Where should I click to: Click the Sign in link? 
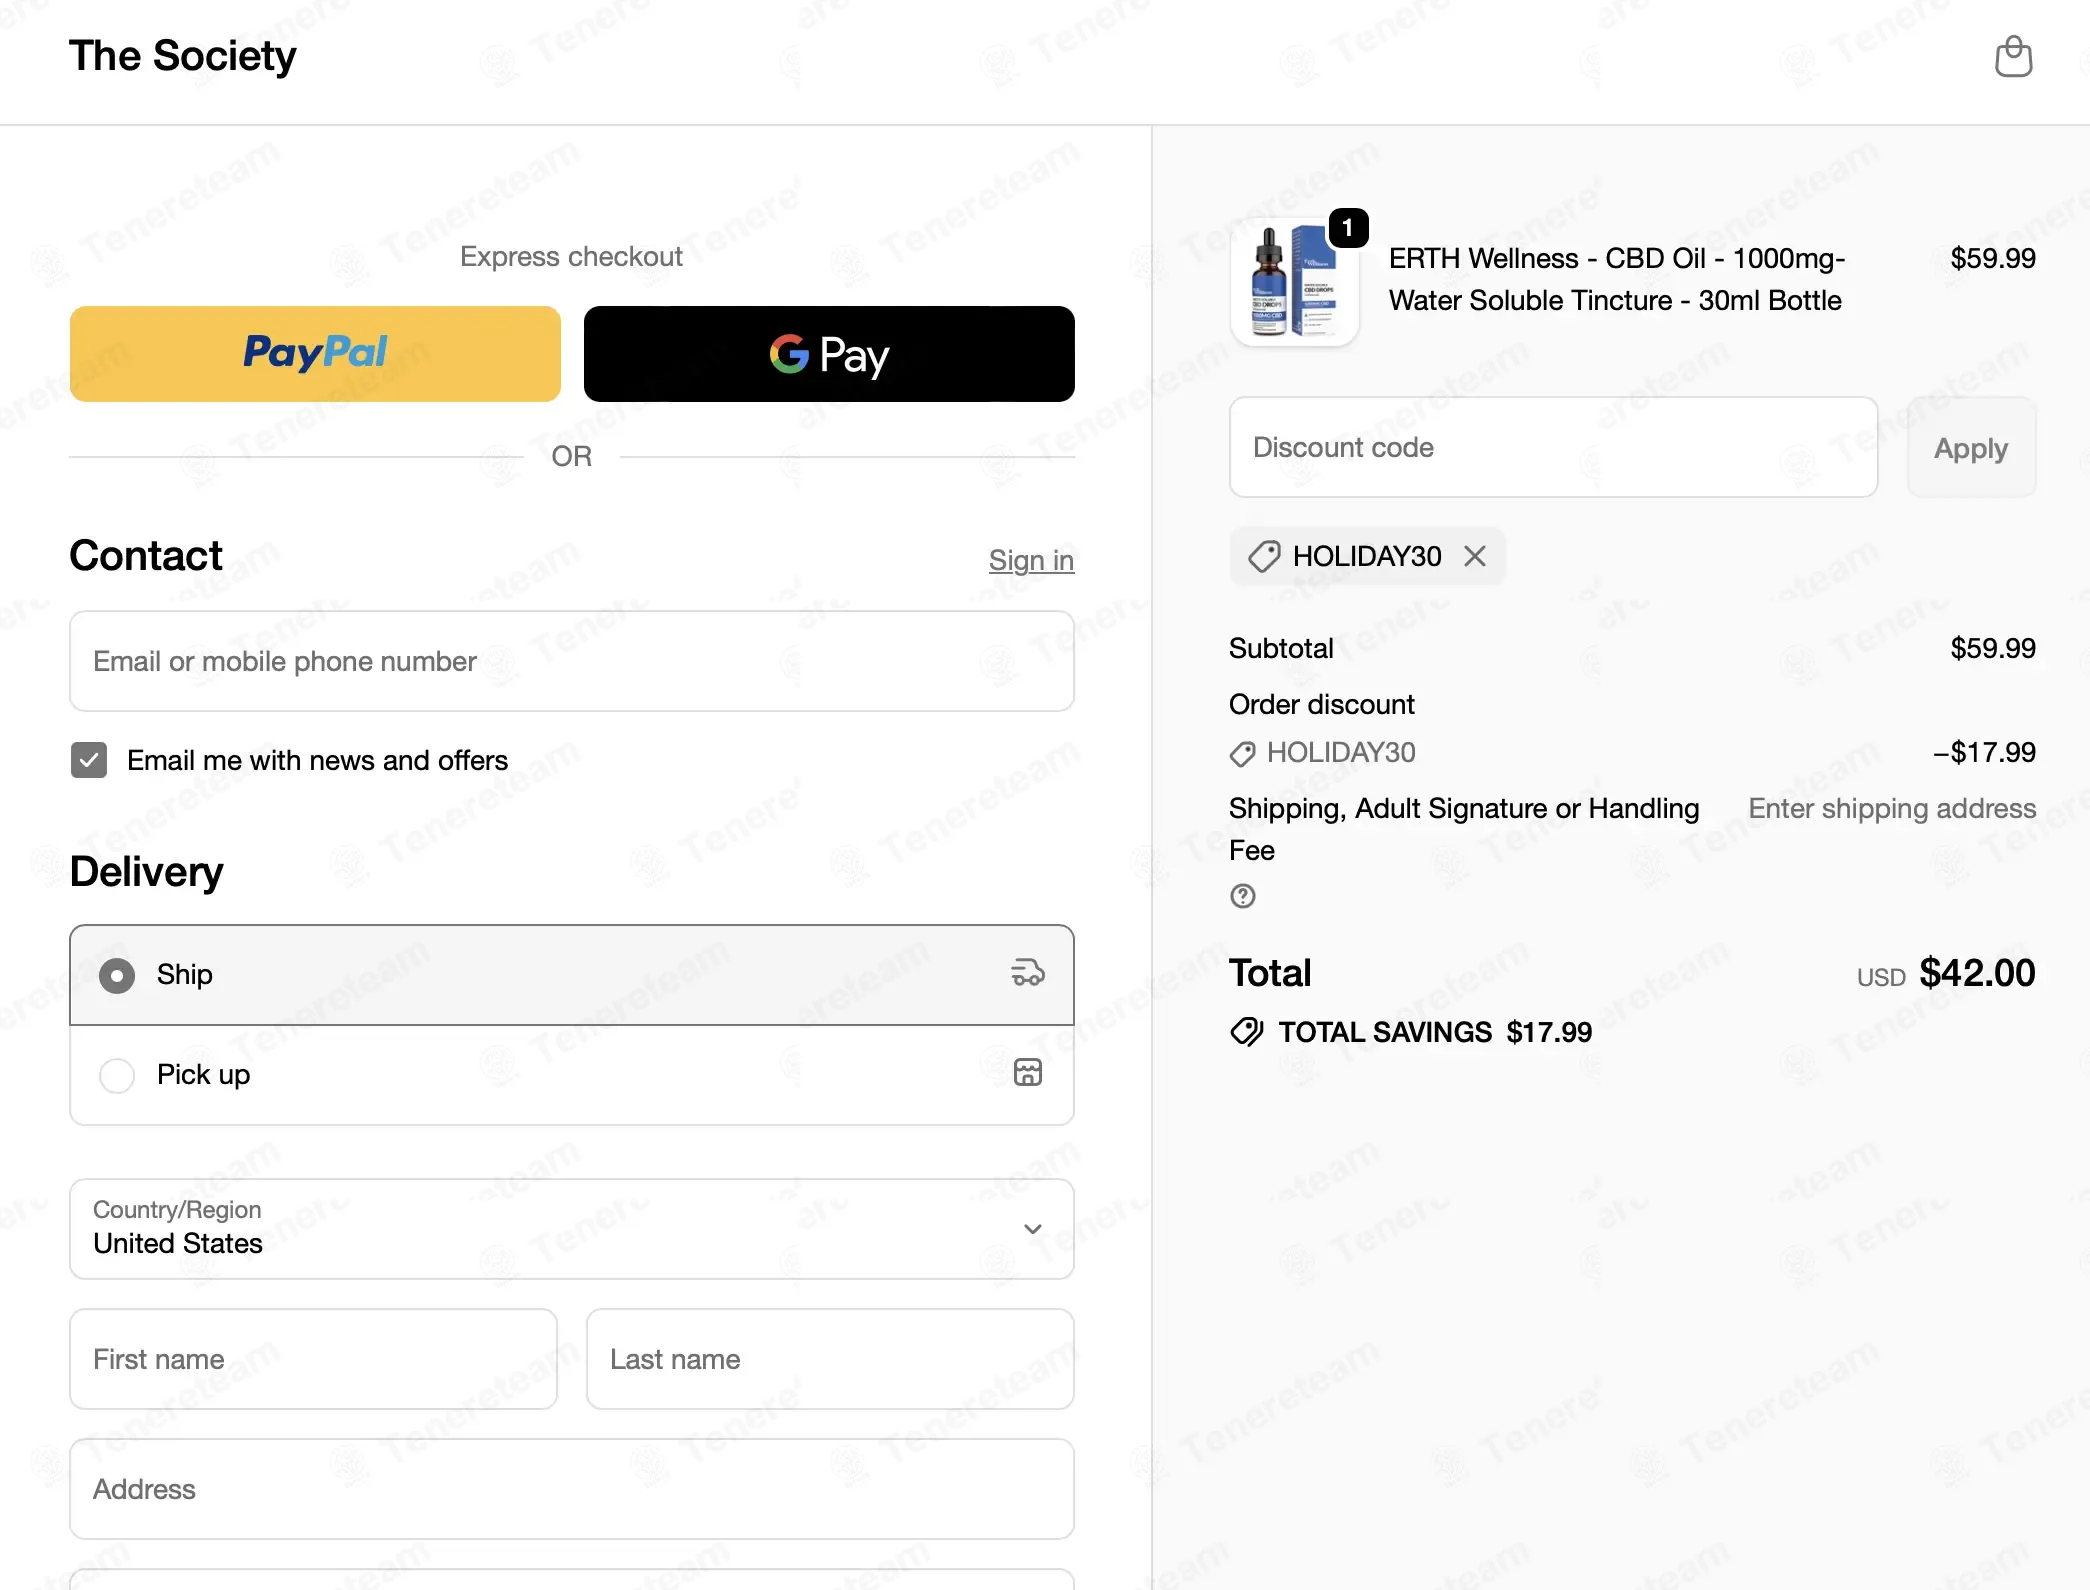1031,560
